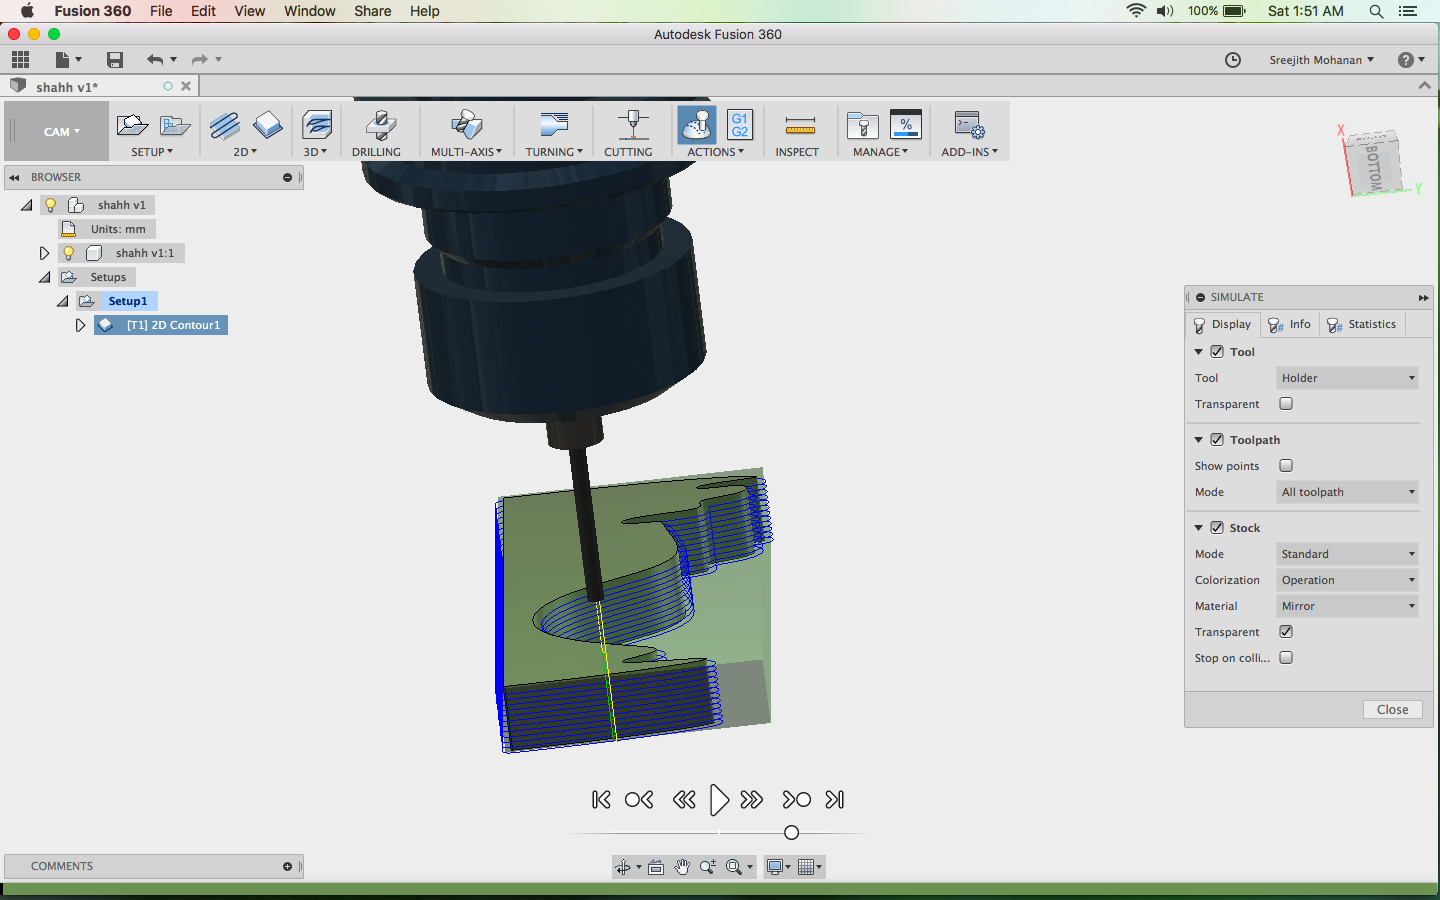Open the tool library icon in Manage

coord(862,126)
